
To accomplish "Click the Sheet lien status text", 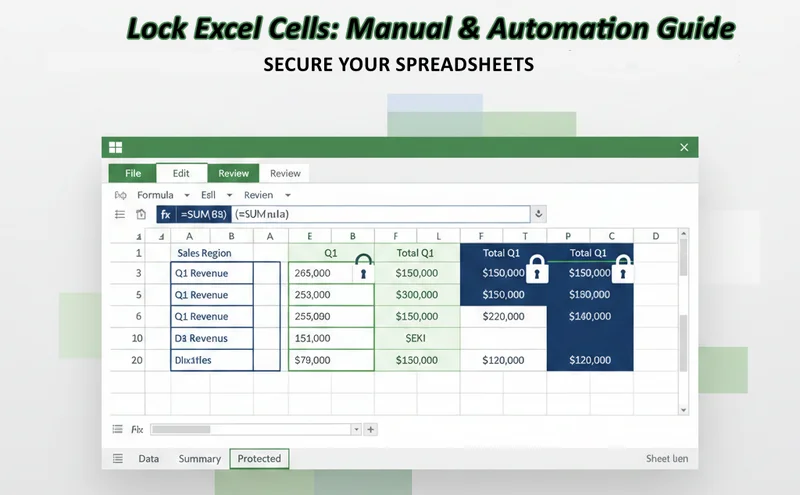I will (667, 458).
